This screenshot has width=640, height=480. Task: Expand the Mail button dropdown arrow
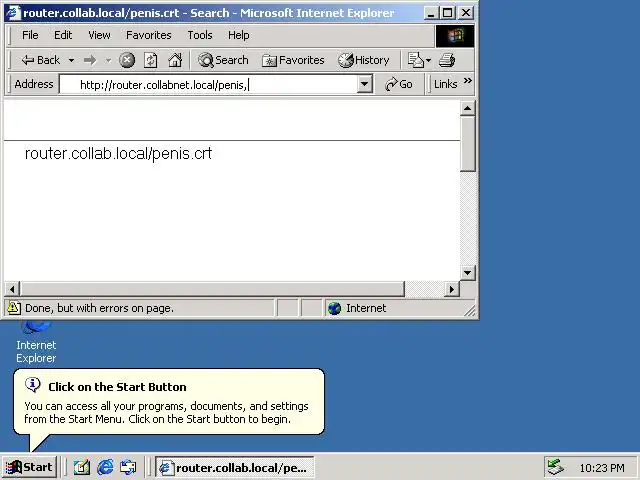click(428, 60)
